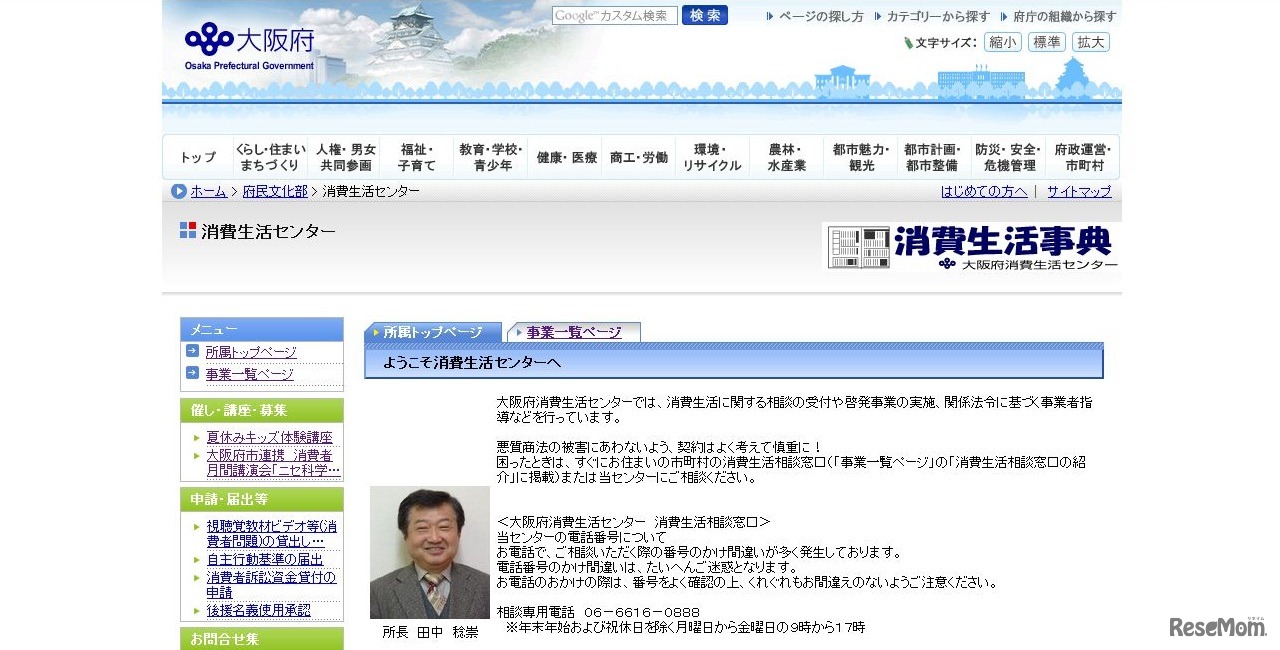The width and height of the screenshot is (1280, 650).
Task: Set text size to 標準
Action: click(1046, 42)
